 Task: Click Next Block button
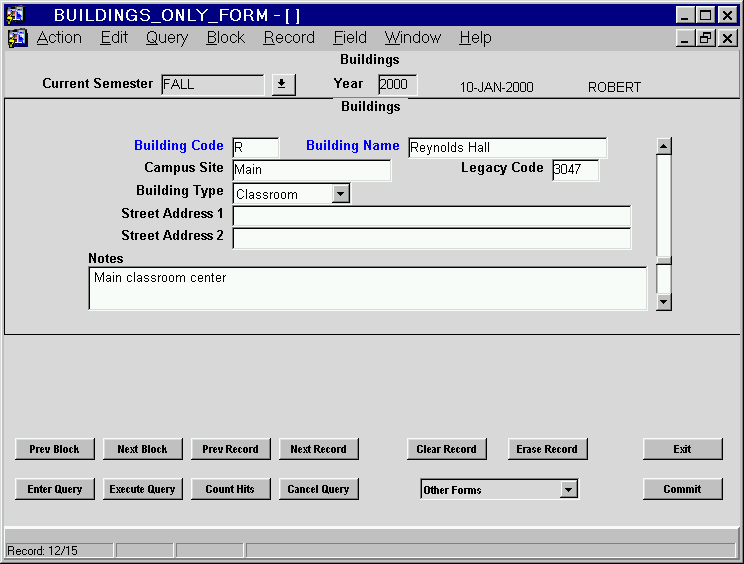(x=142, y=449)
